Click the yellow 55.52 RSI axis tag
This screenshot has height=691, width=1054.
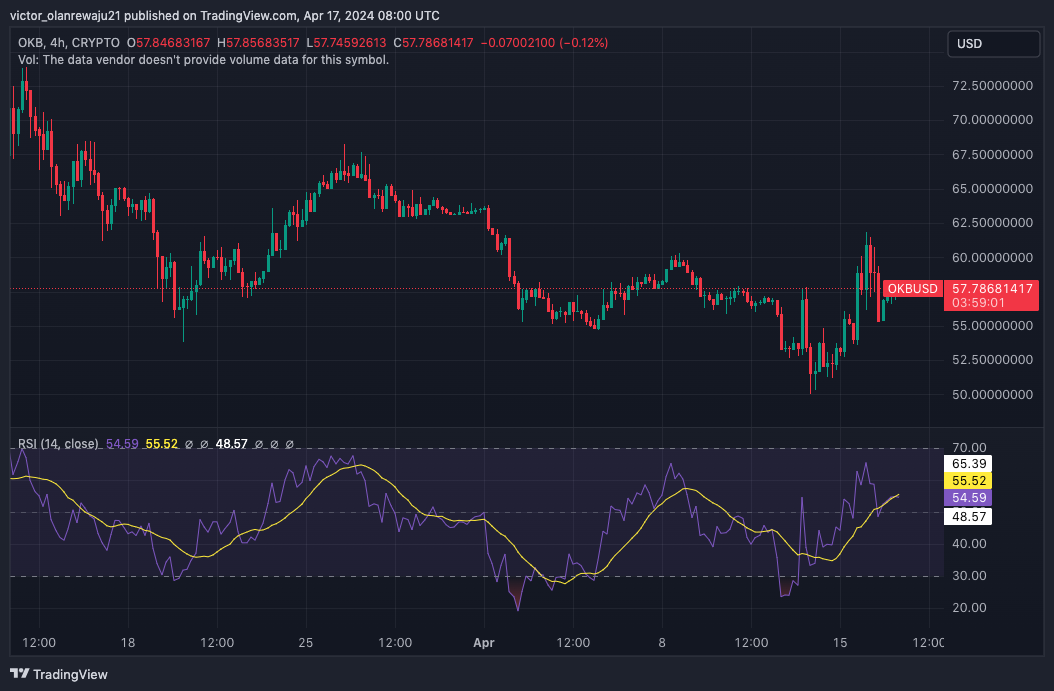tap(969, 480)
